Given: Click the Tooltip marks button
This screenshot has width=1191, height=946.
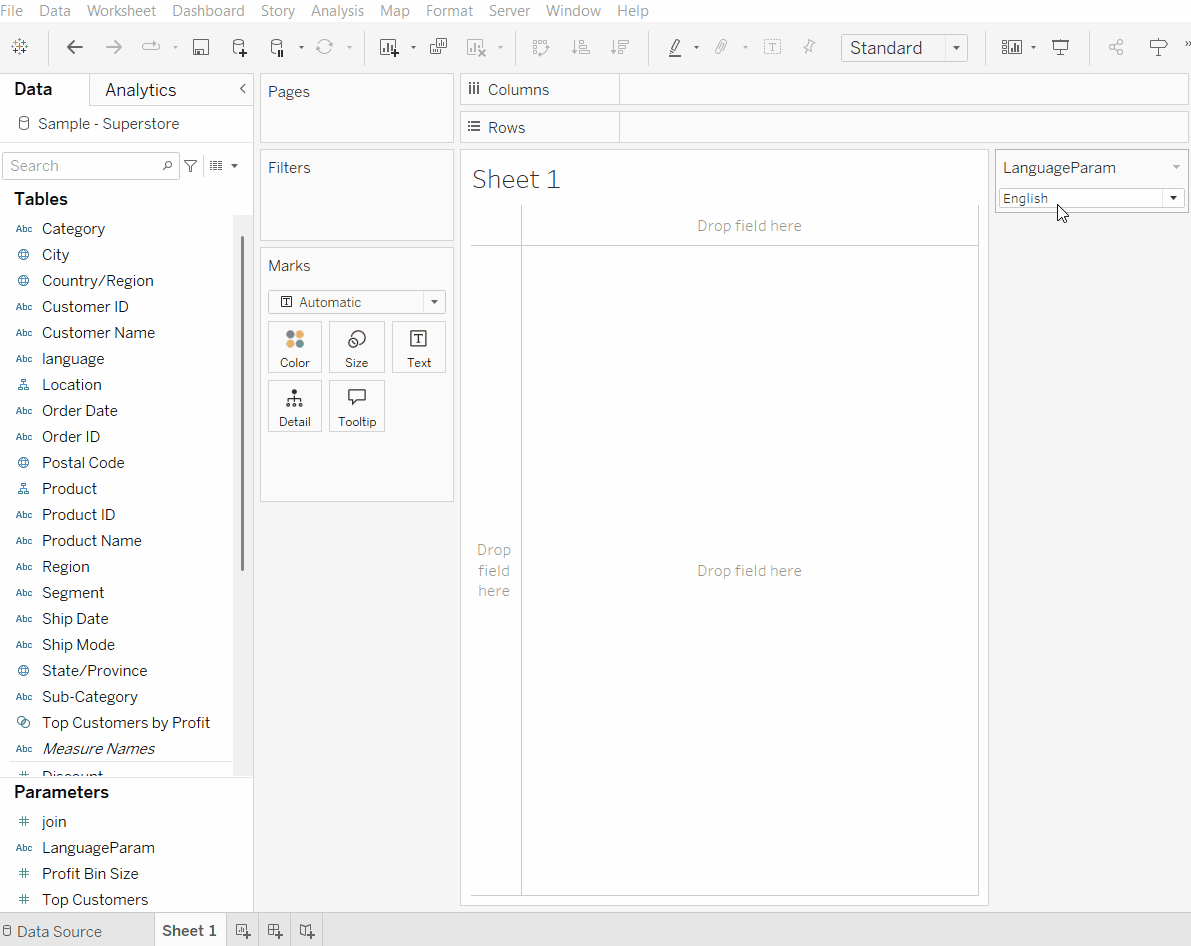Looking at the screenshot, I should coord(357,406).
